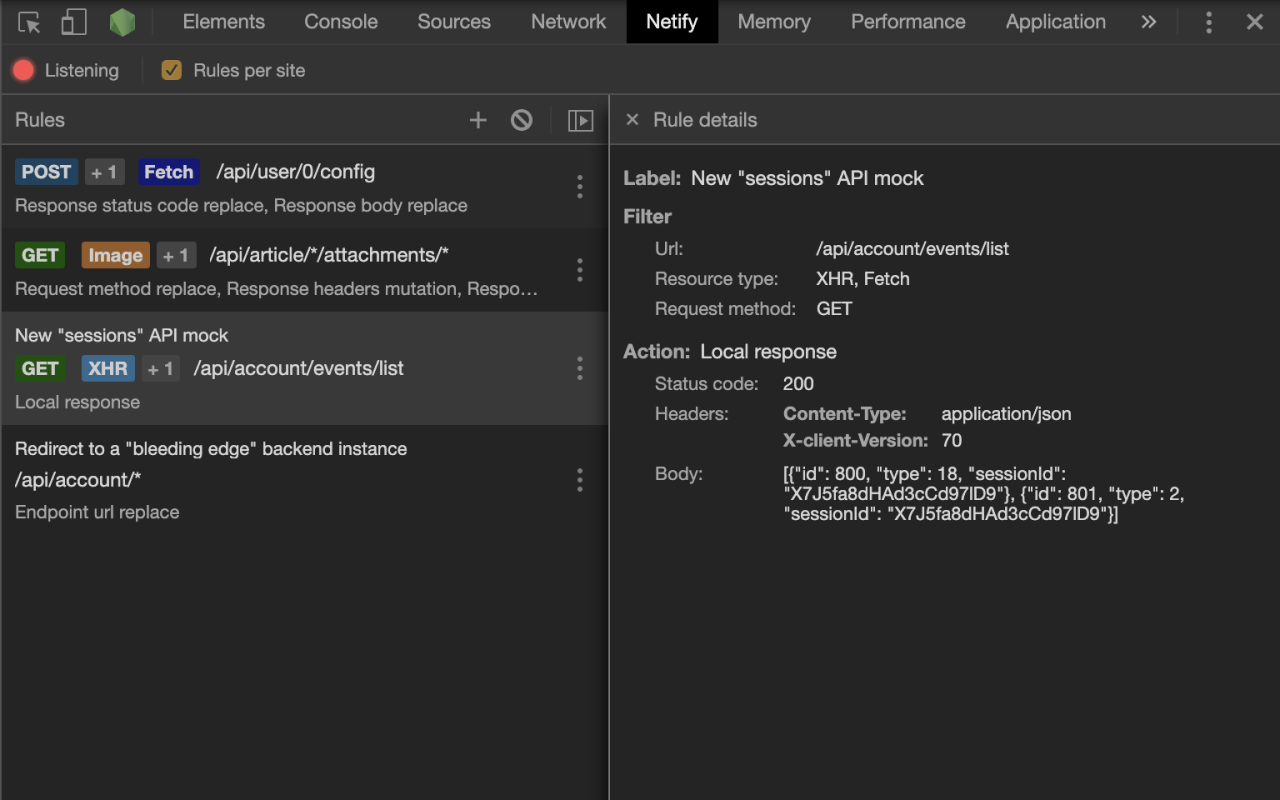The image size is (1280, 800).
Task: Click +1 badge next to Image
Action: [176, 255]
